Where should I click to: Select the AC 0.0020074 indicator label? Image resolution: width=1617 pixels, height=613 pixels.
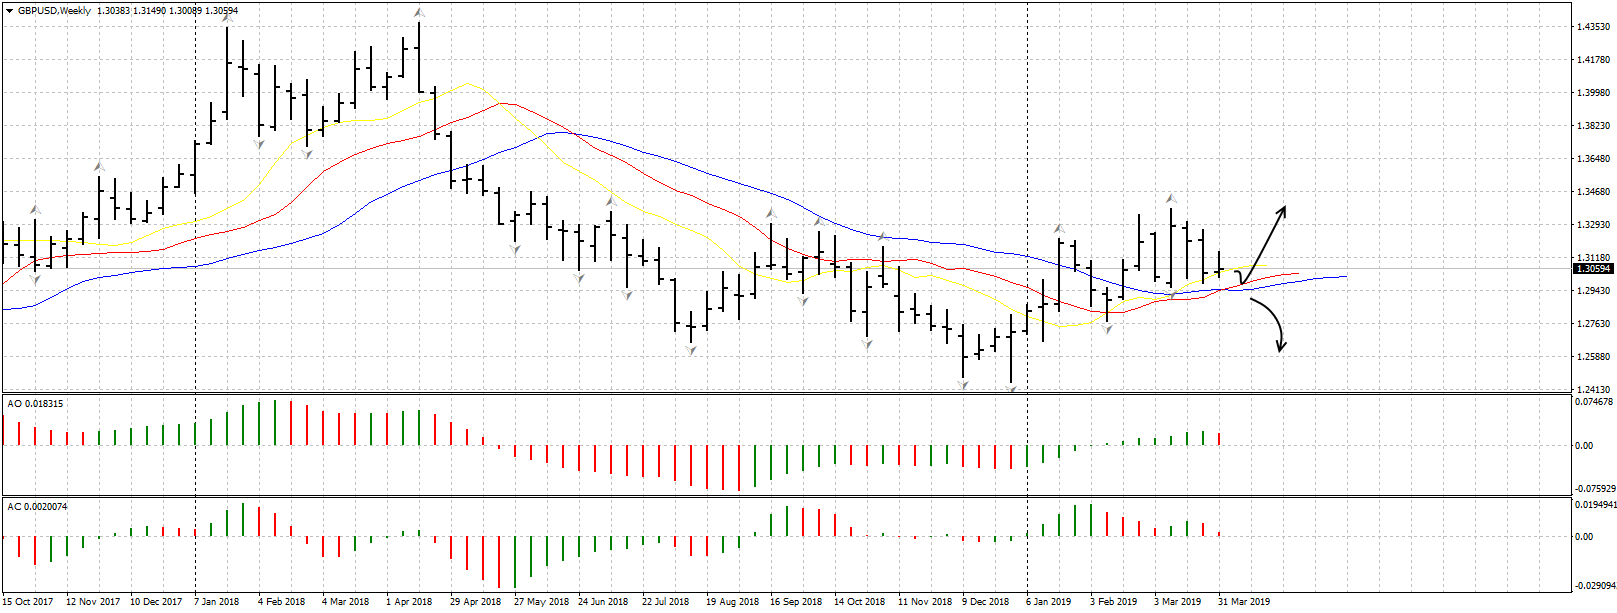point(37,507)
